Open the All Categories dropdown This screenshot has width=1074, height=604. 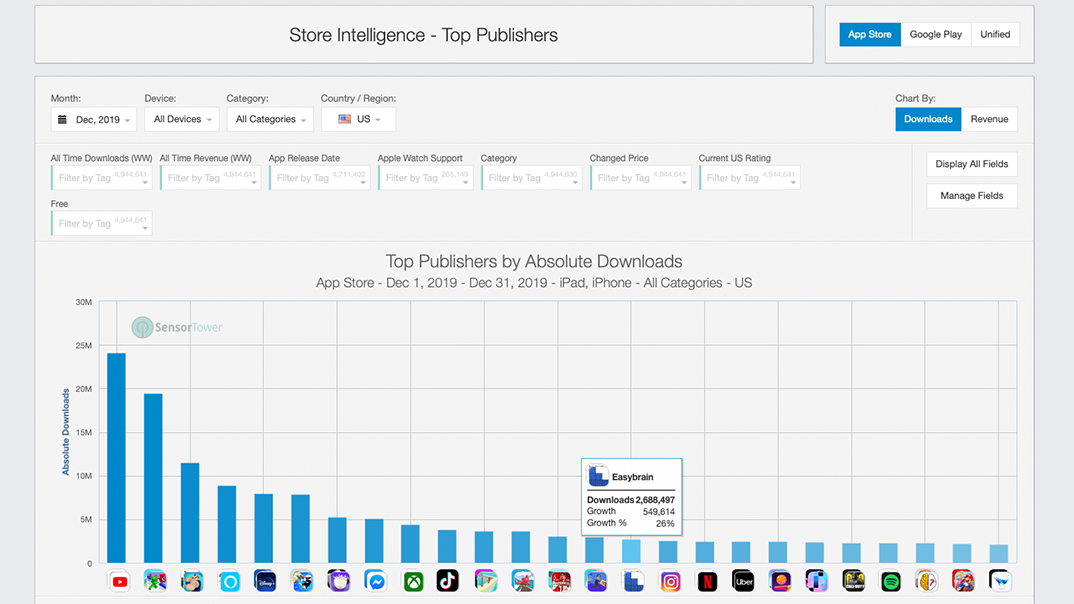(x=270, y=119)
